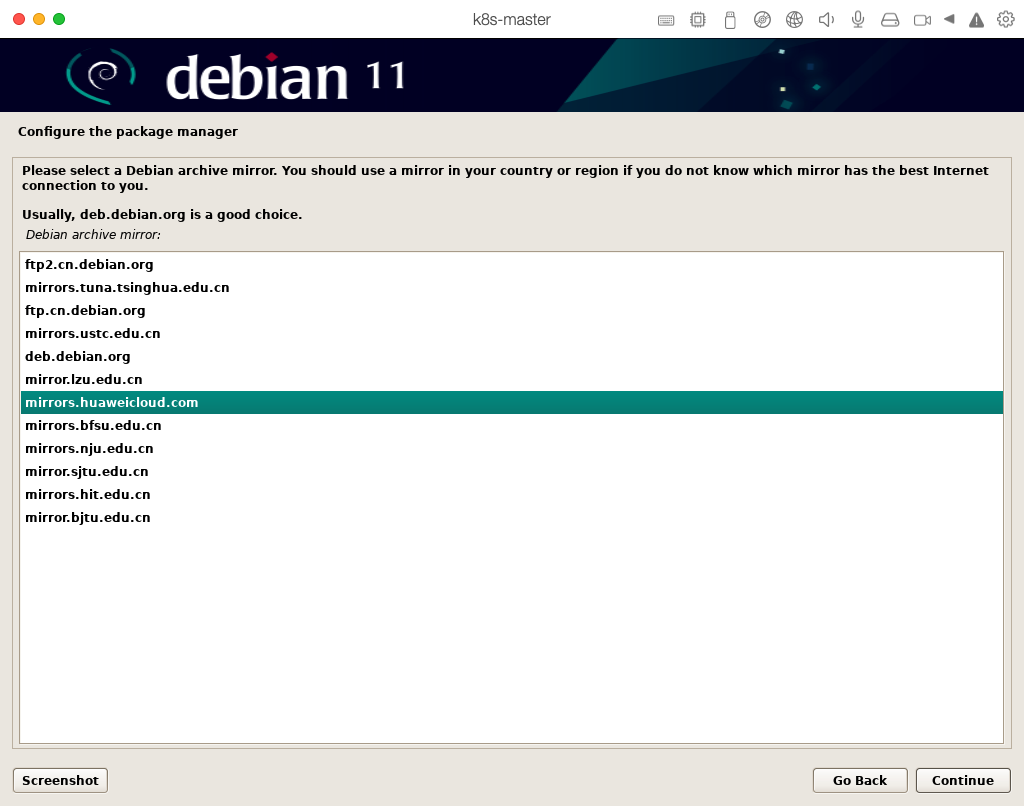Screen dimensions: 1024x806
Task: Select mirror mirrors.tuna.tsinghua.edu.cn
Action: click(511, 287)
